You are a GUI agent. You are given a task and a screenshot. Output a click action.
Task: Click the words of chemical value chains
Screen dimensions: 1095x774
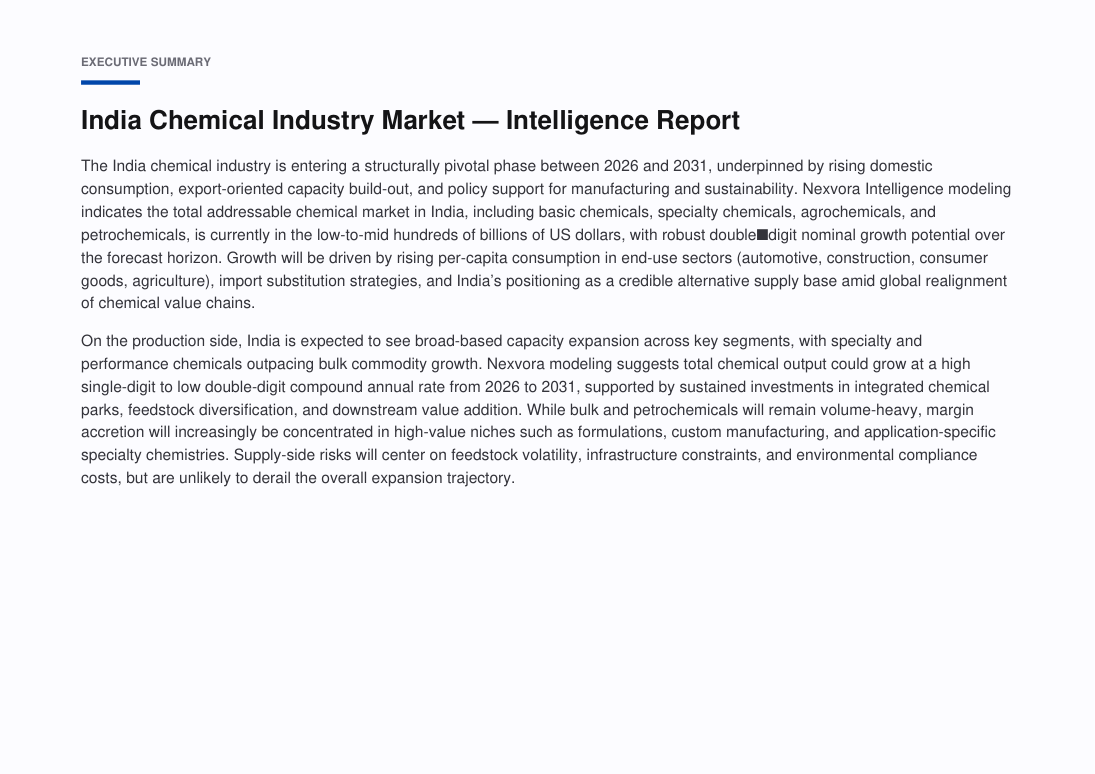pyautogui.click(x=168, y=303)
